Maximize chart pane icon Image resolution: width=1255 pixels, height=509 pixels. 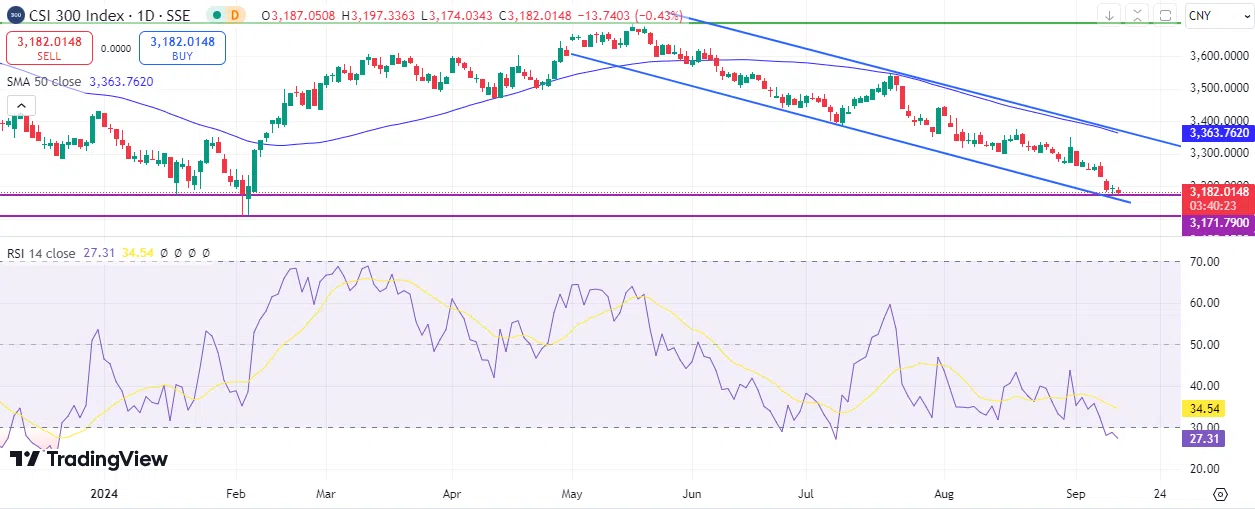tap(1165, 15)
